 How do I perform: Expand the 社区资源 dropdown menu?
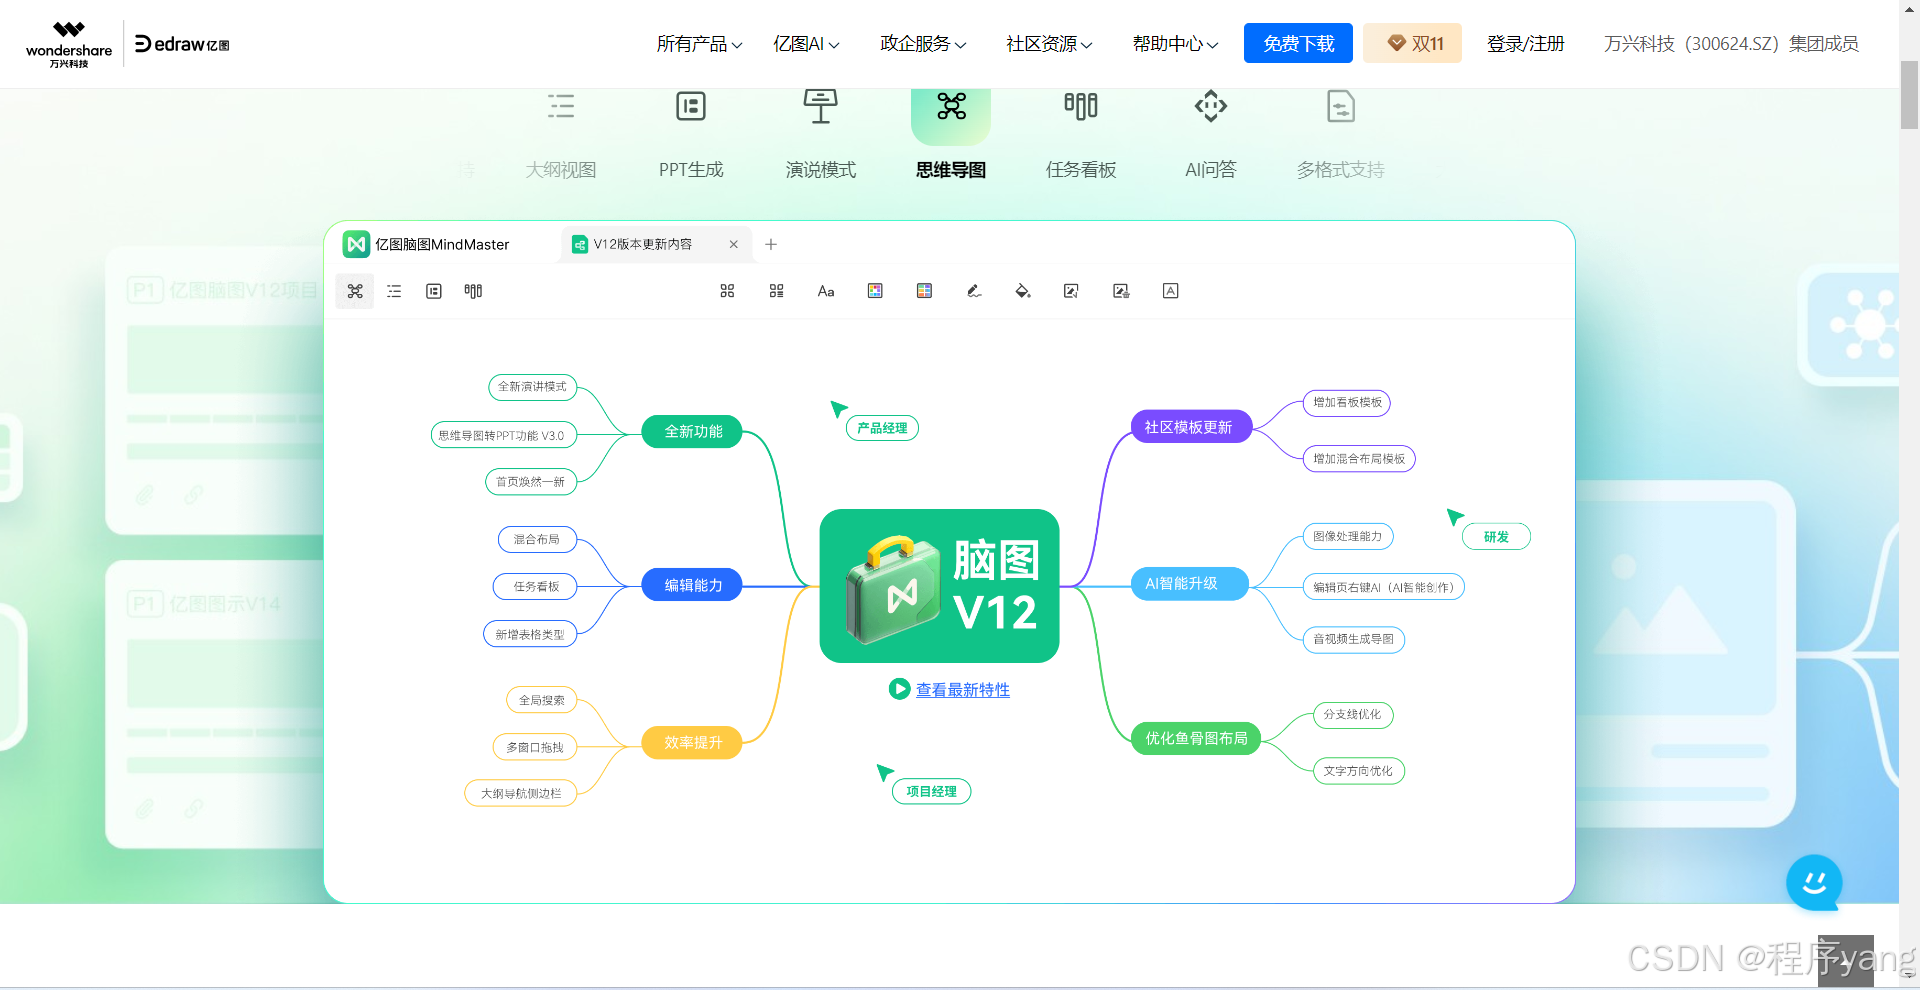(1049, 44)
